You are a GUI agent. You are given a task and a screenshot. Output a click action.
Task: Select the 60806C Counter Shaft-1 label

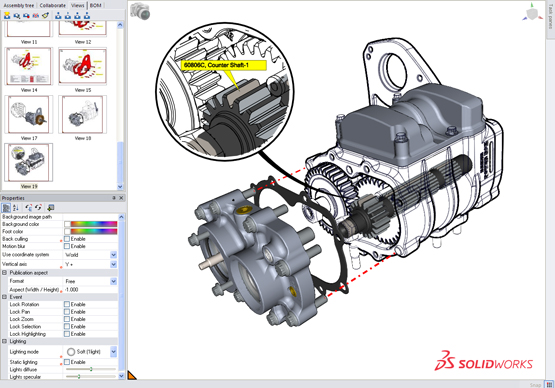223,65
